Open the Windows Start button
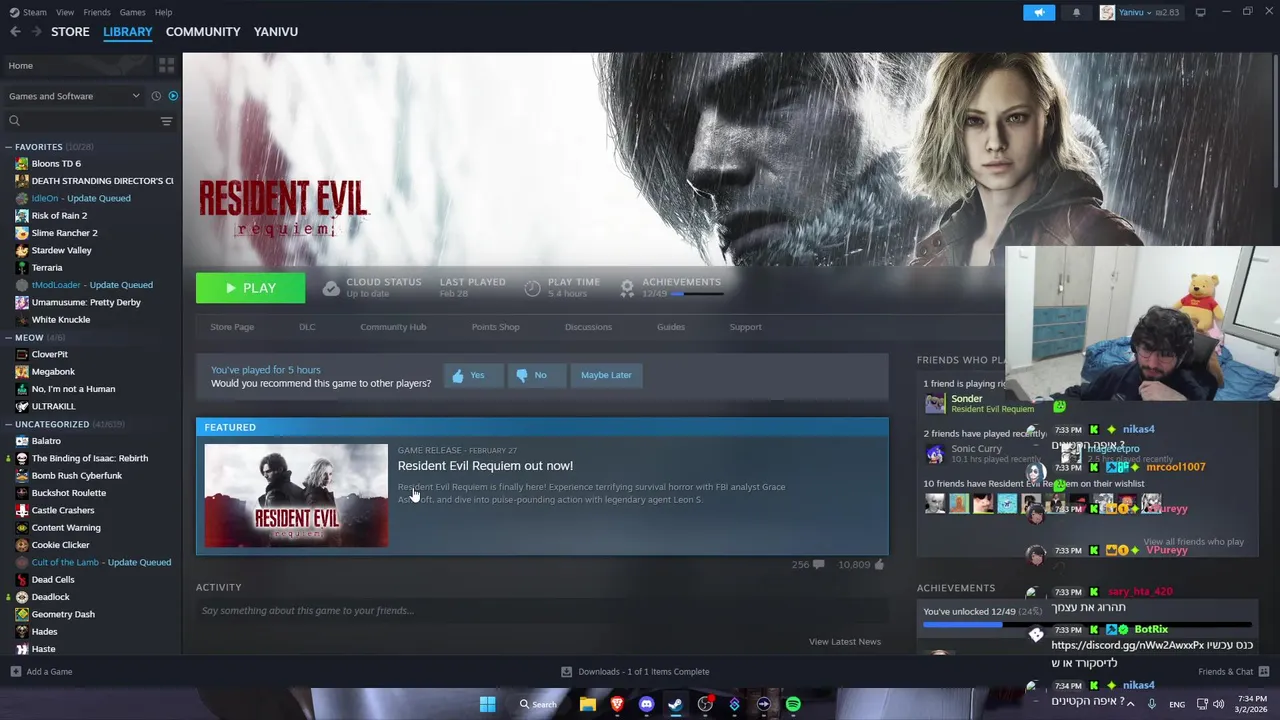This screenshot has height=720, width=1280. point(487,704)
